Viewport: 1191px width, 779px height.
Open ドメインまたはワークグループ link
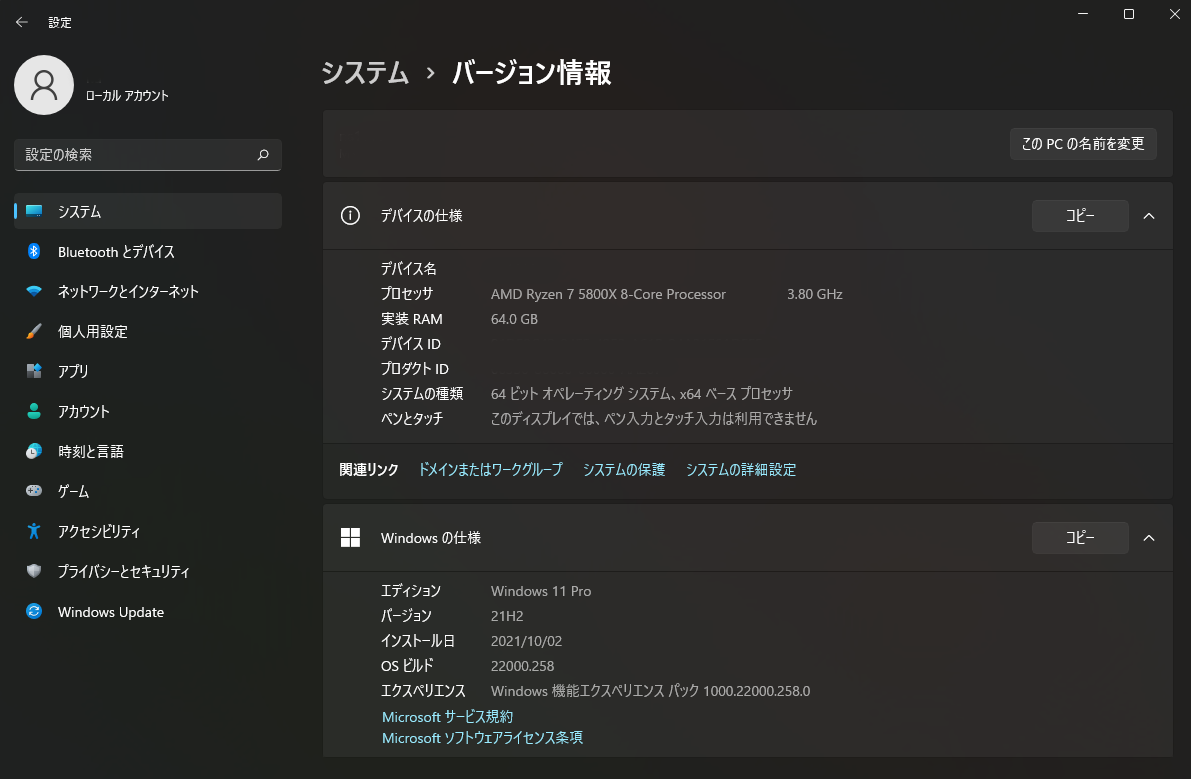click(491, 470)
